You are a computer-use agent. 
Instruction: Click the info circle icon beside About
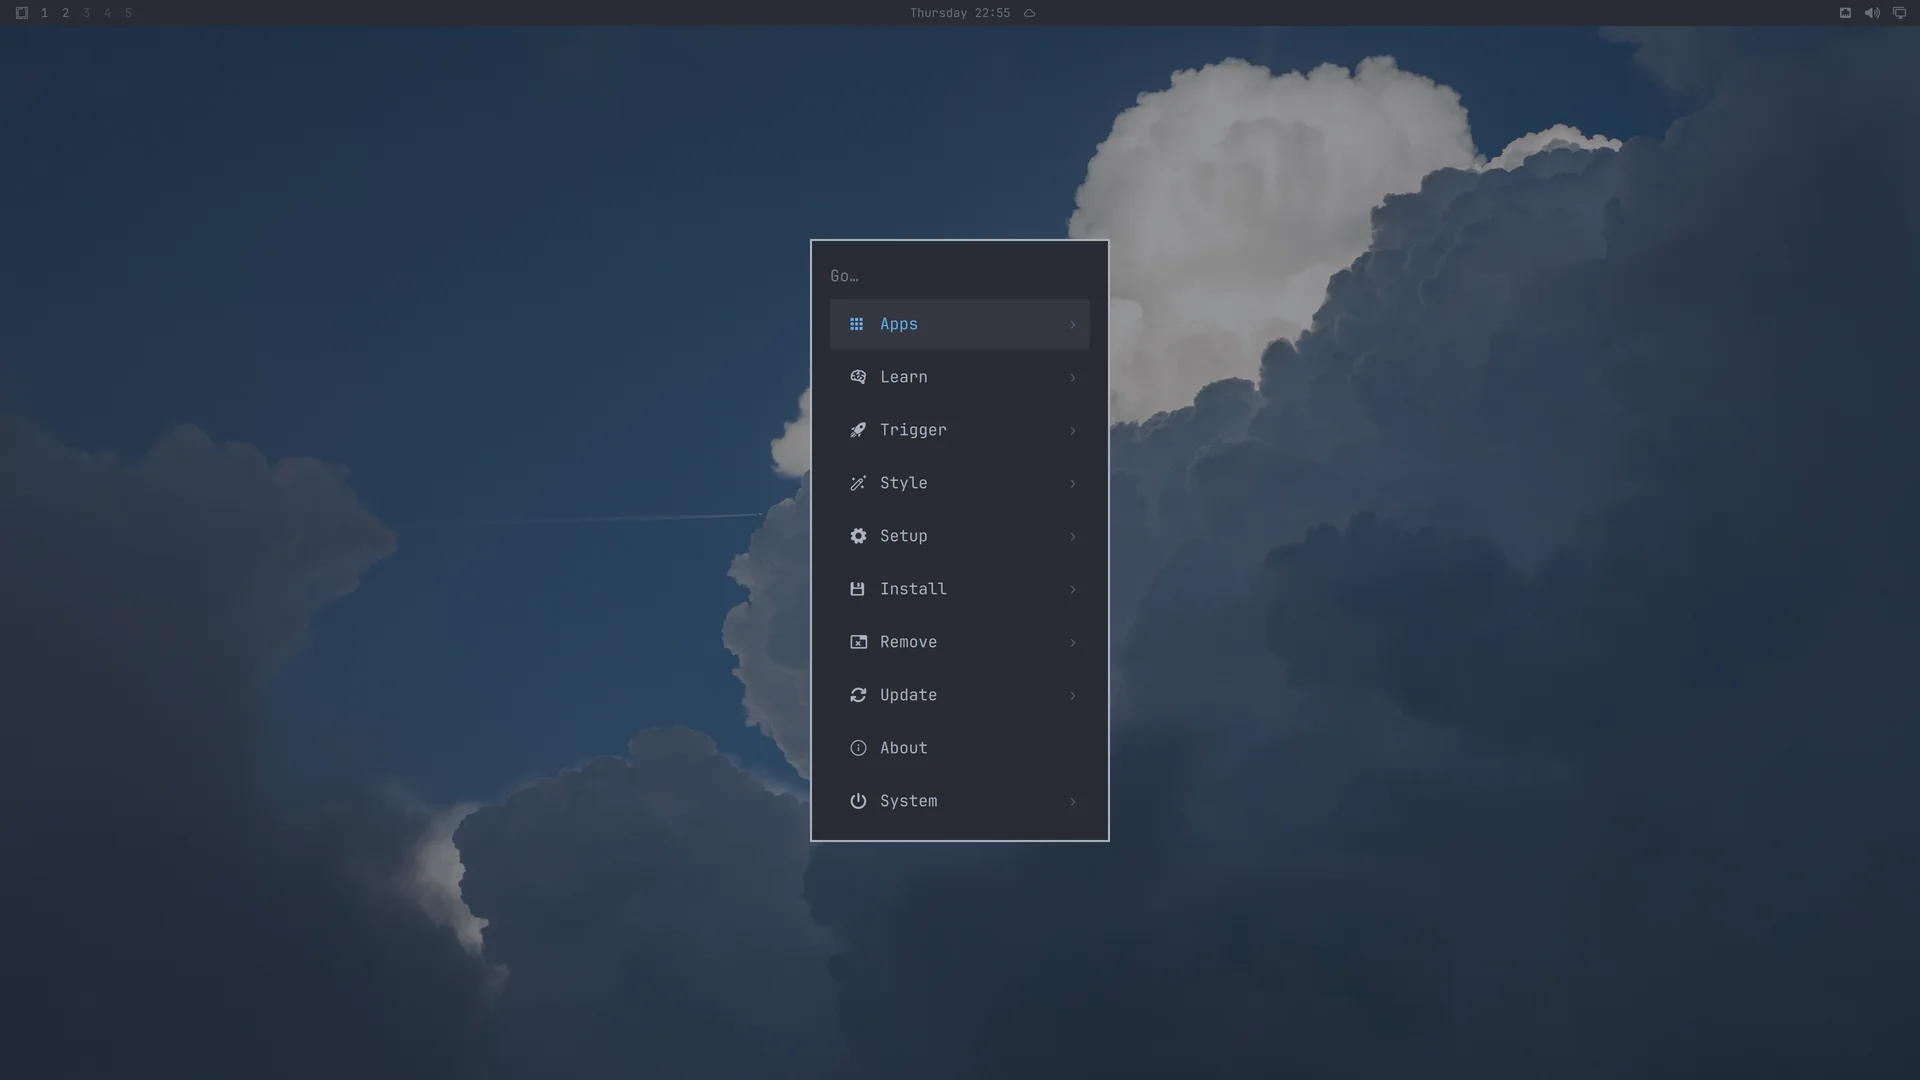click(858, 748)
